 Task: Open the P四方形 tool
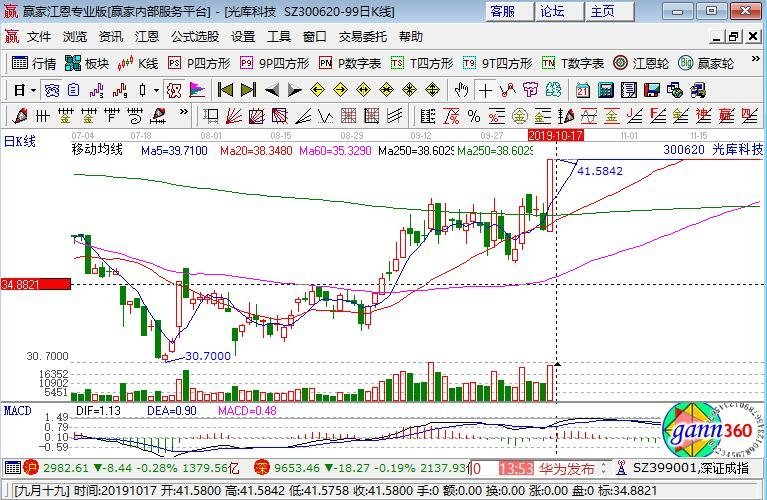click(199, 64)
